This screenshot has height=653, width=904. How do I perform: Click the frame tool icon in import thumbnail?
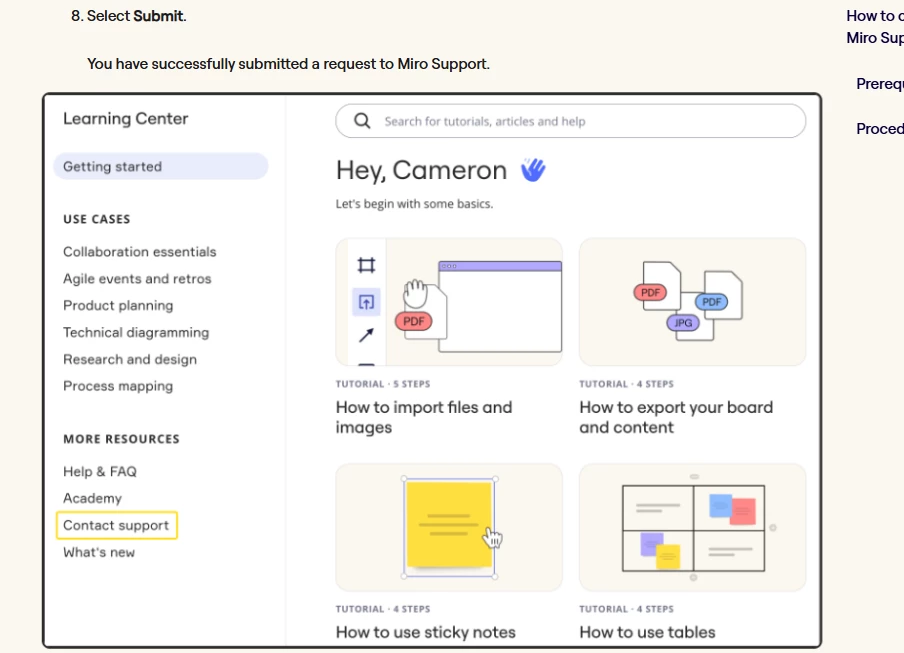click(x=366, y=265)
